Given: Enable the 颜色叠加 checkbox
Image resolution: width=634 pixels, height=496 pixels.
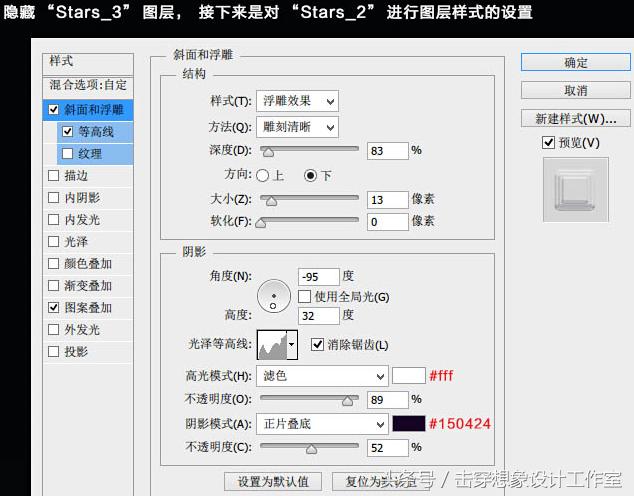Looking at the screenshot, I should pos(53,264).
